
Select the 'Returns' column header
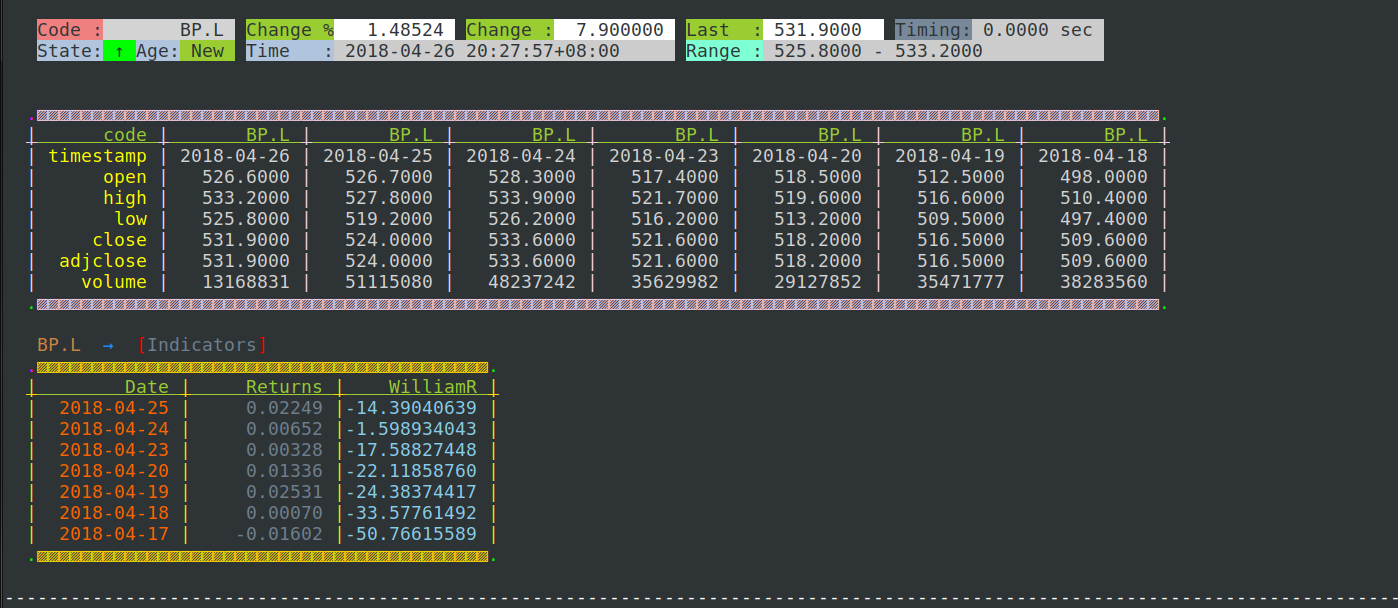coord(285,387)
